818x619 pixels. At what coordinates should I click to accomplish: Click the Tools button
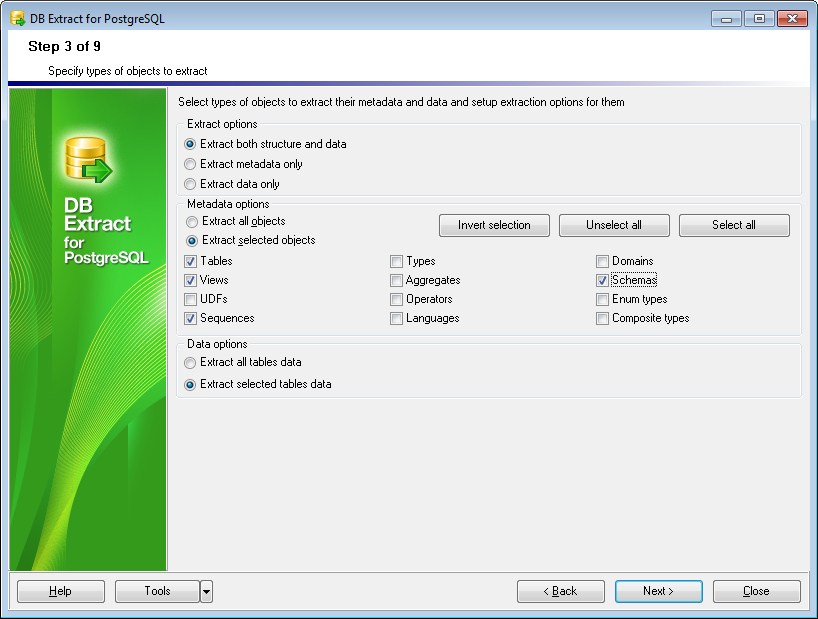point(157,591)
